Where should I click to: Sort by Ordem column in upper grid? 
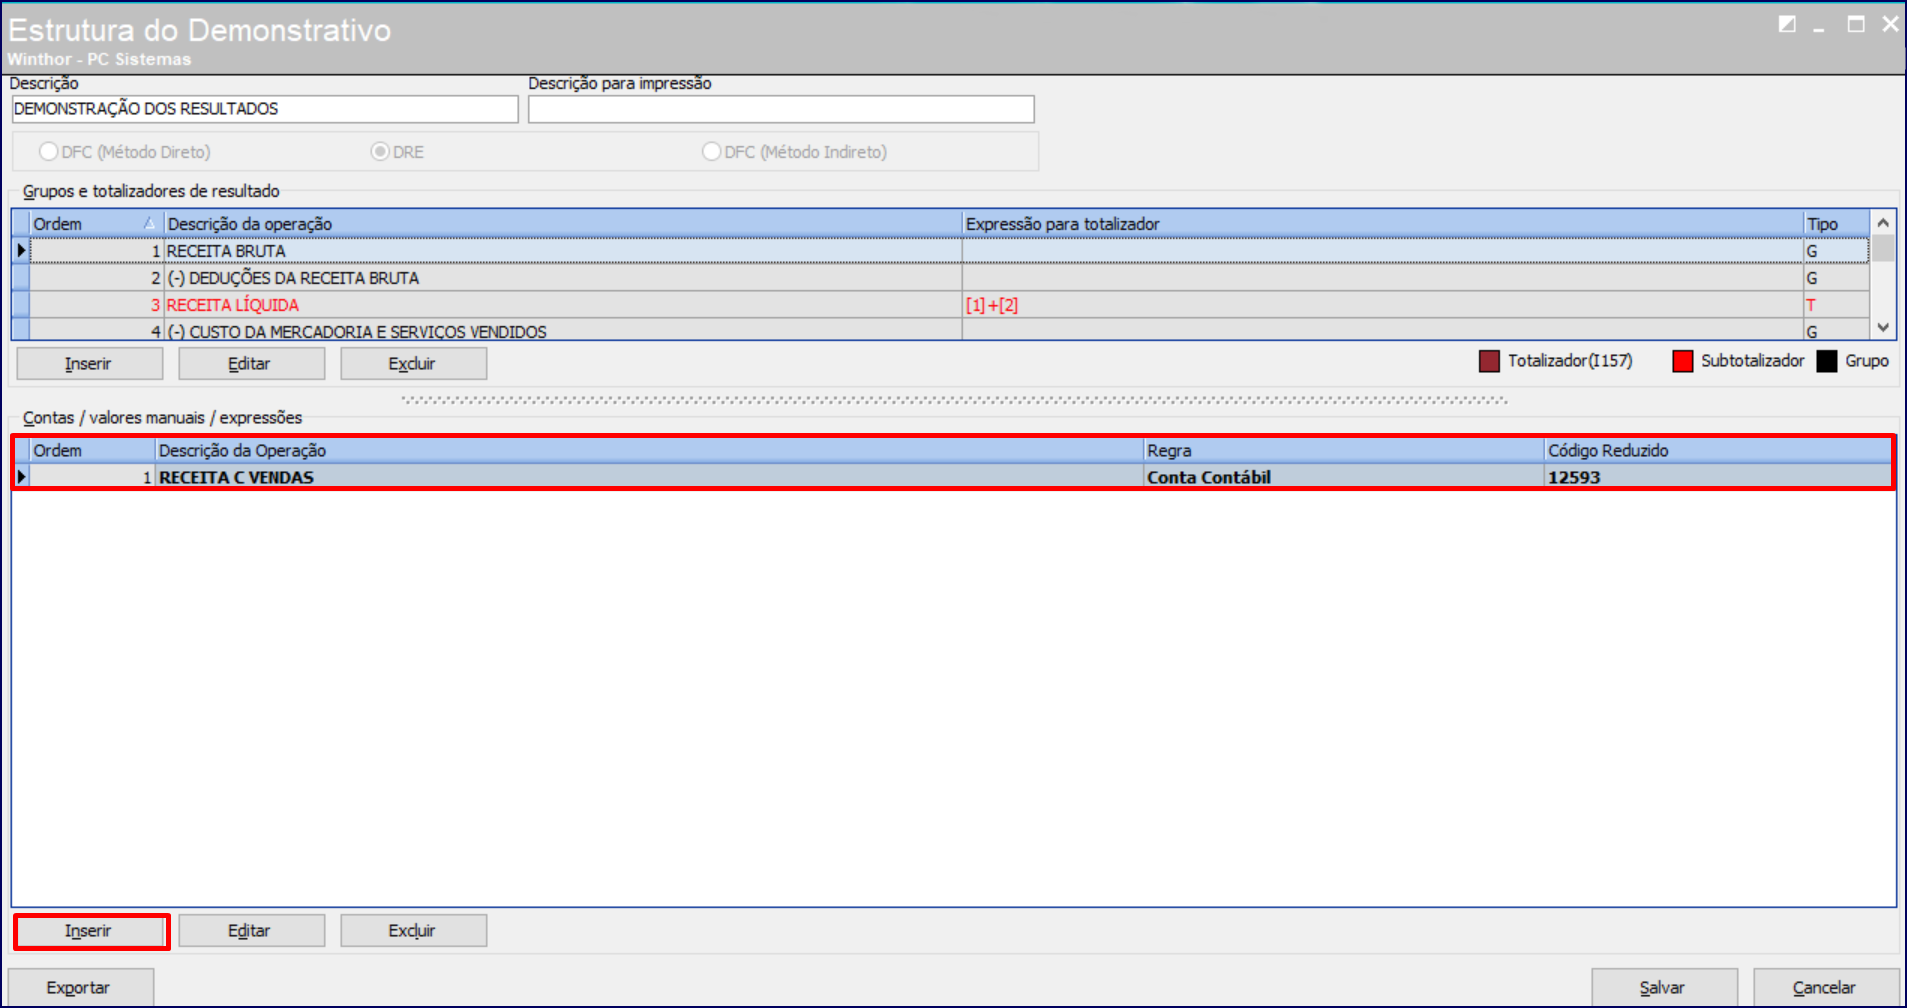tap(96, 224)
